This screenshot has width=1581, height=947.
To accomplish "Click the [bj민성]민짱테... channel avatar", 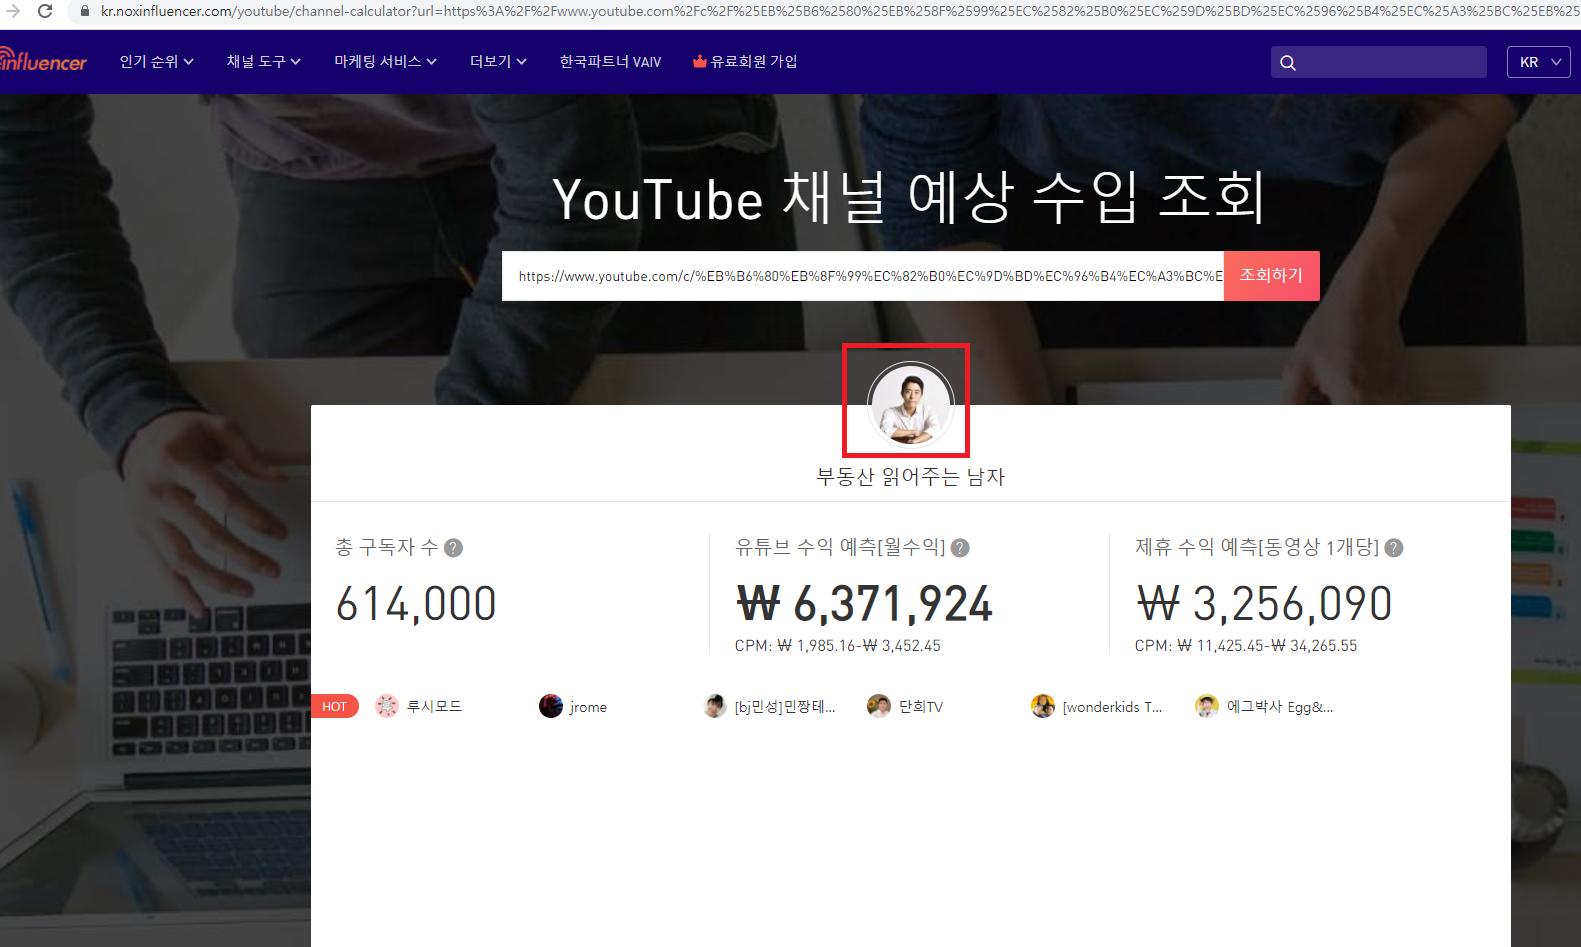I will tap(715, 706).
